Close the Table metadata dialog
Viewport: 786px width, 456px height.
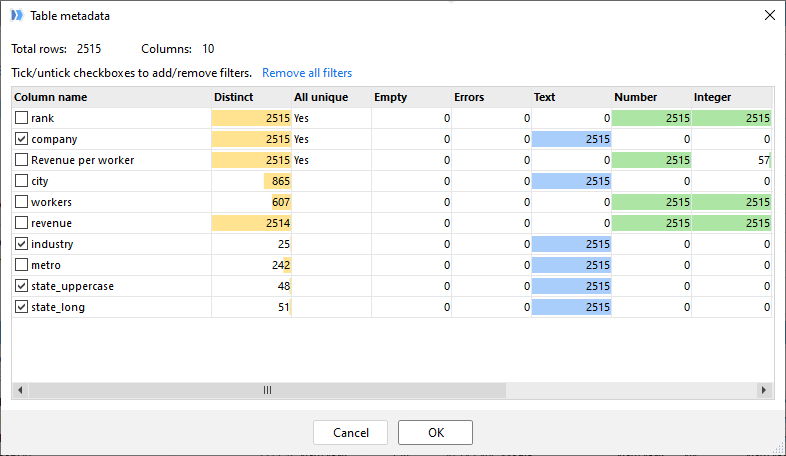point(769,16)
